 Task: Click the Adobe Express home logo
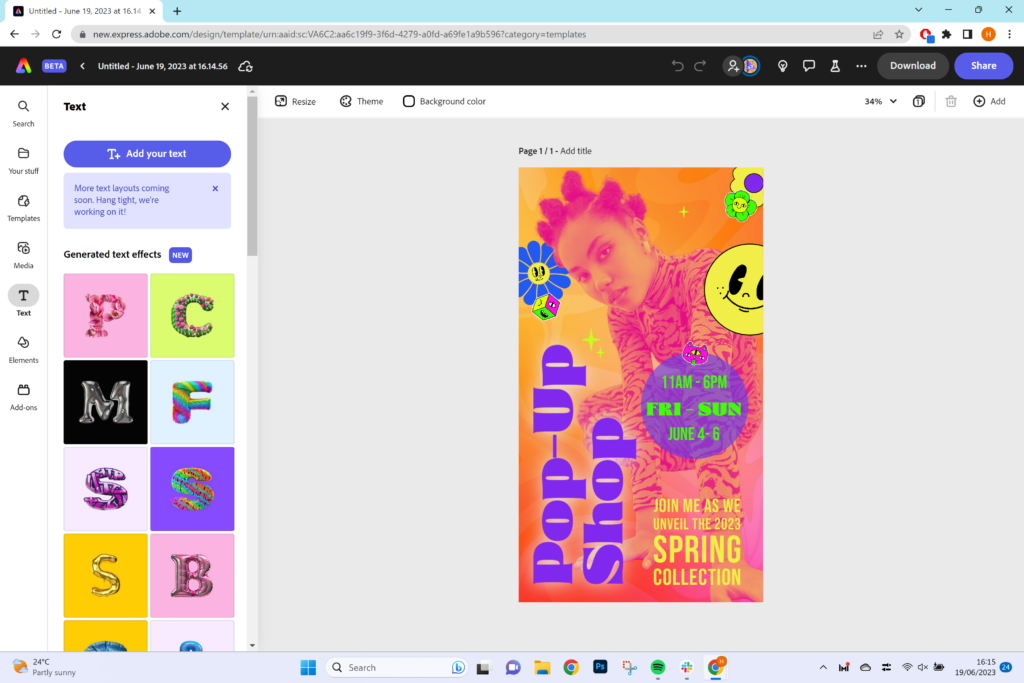[x=24, y=66]
